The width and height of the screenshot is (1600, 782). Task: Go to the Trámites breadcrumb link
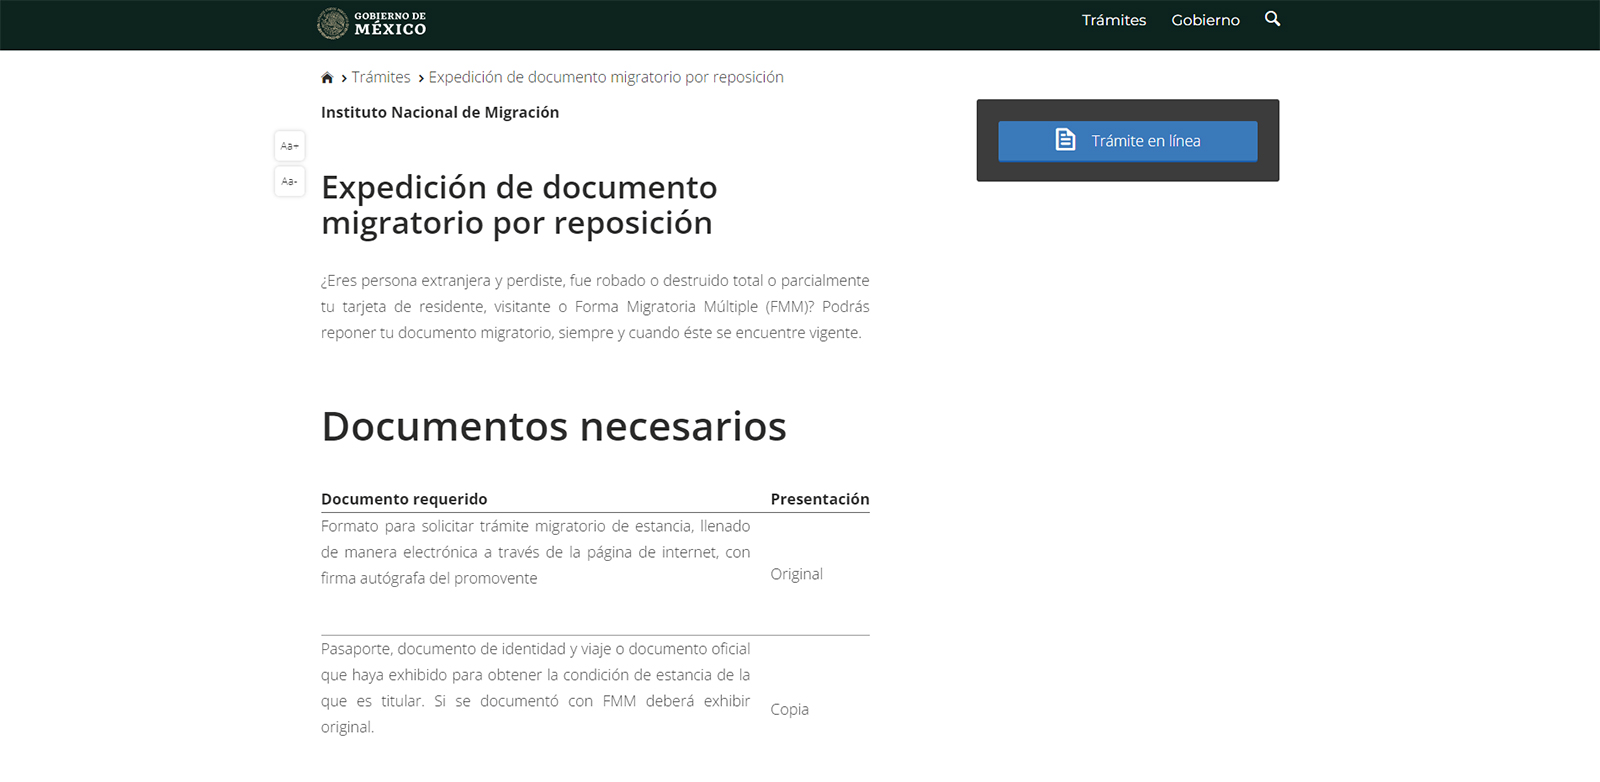pos(381,77)
